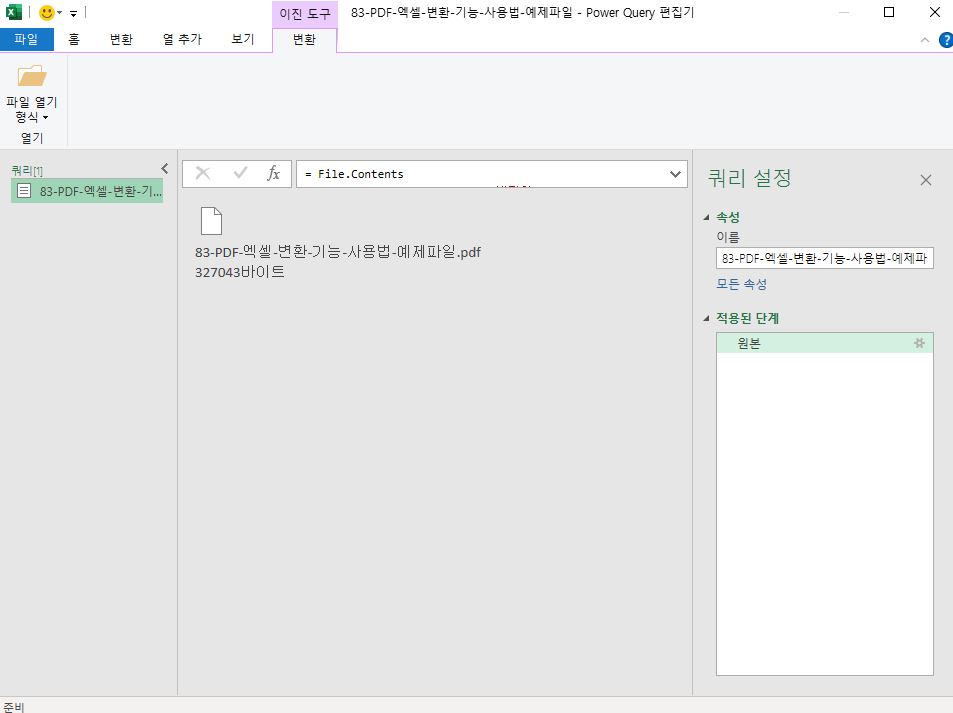Collapse the ribbon with the chevron
This screenshot has height=713, width=953.
[925, 40]
